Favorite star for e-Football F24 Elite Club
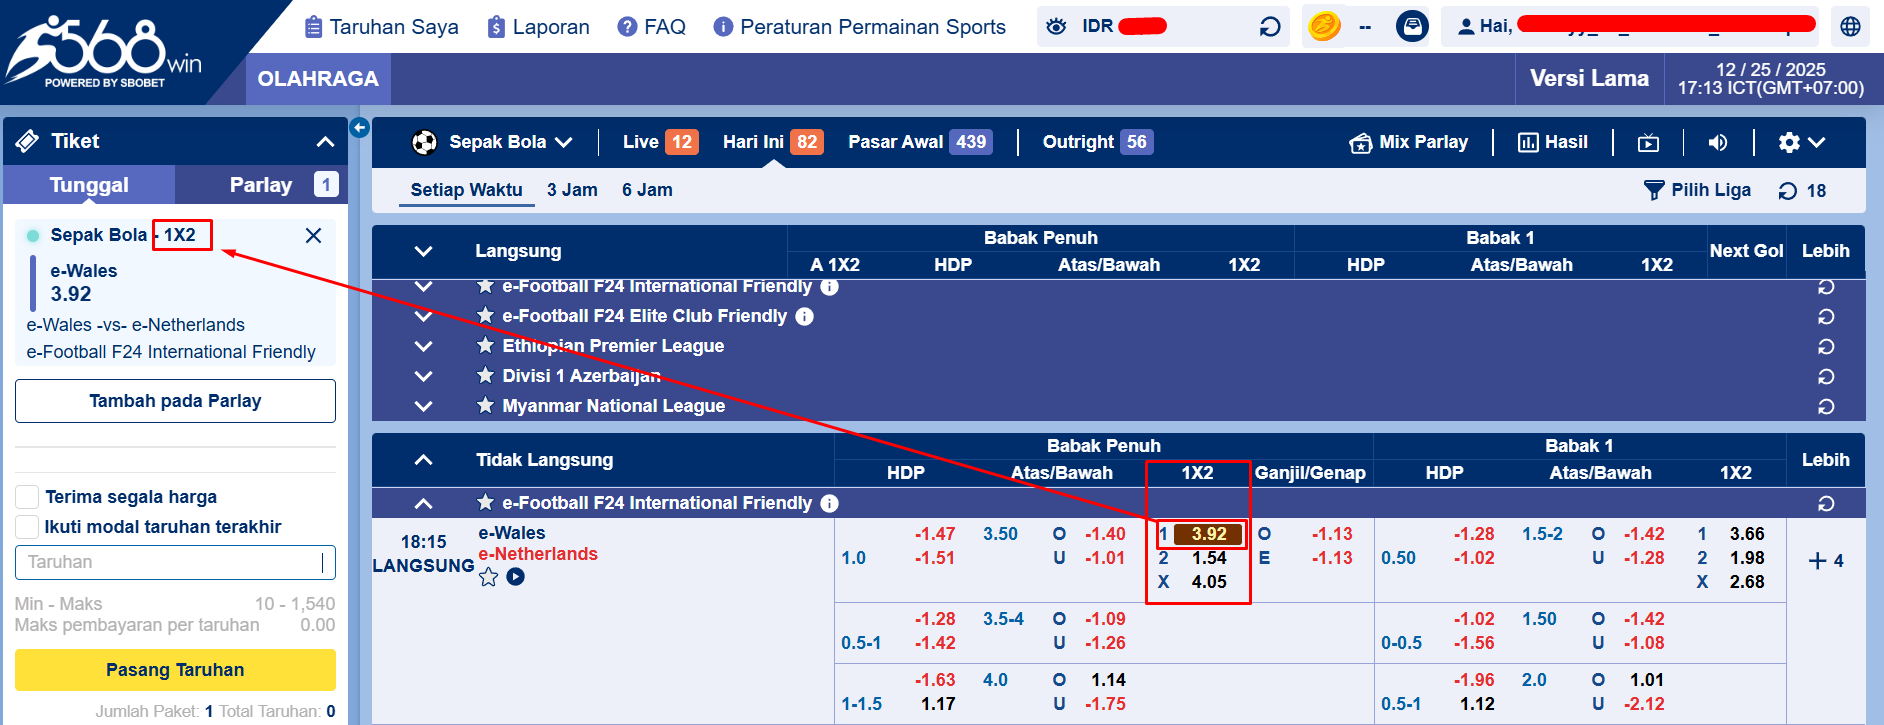The image size is (1884, 725). click(x=485, y=315)
